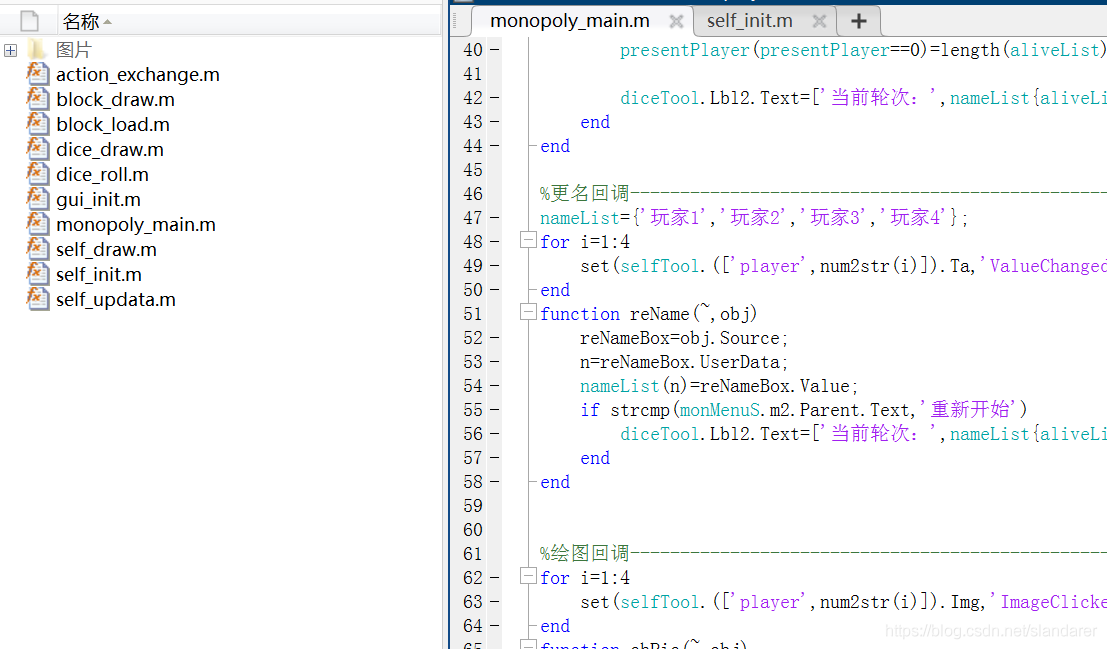Screen dimensions: 1107x649
Task: Set breakpoint dash at line 40
Action: pyautogui.click(x=494, y=50)
